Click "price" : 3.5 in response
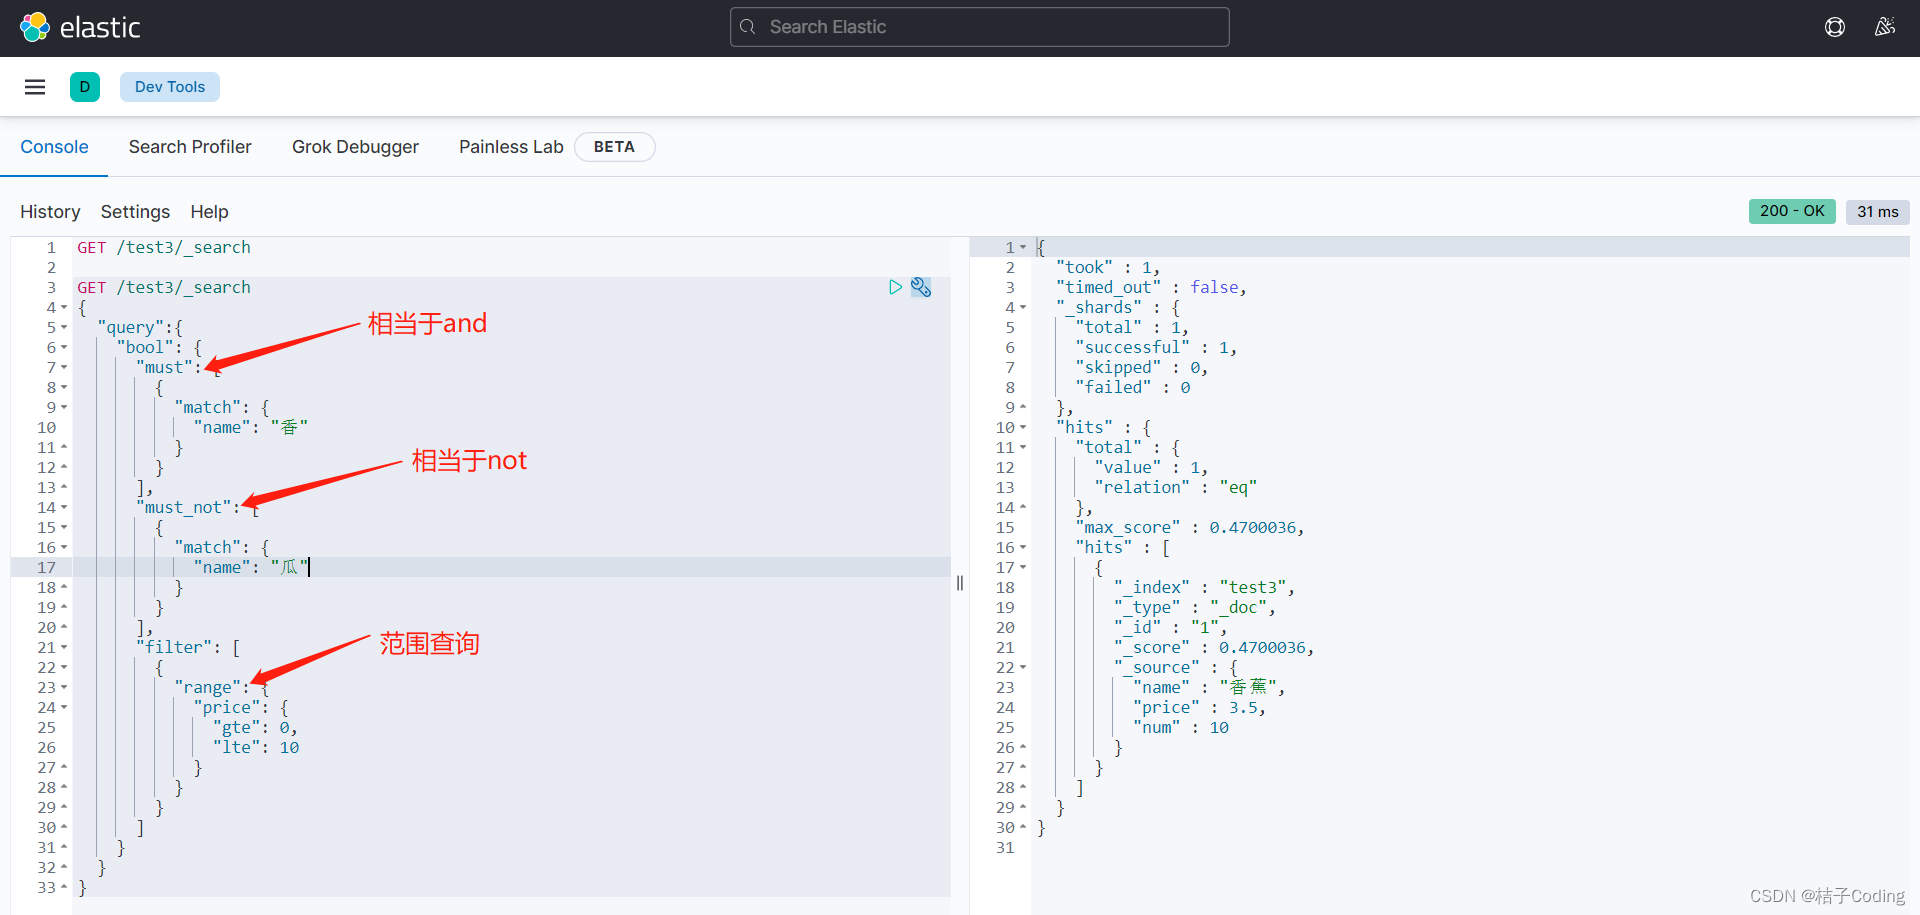The image size is (1920, 915). coord(1200,707)
